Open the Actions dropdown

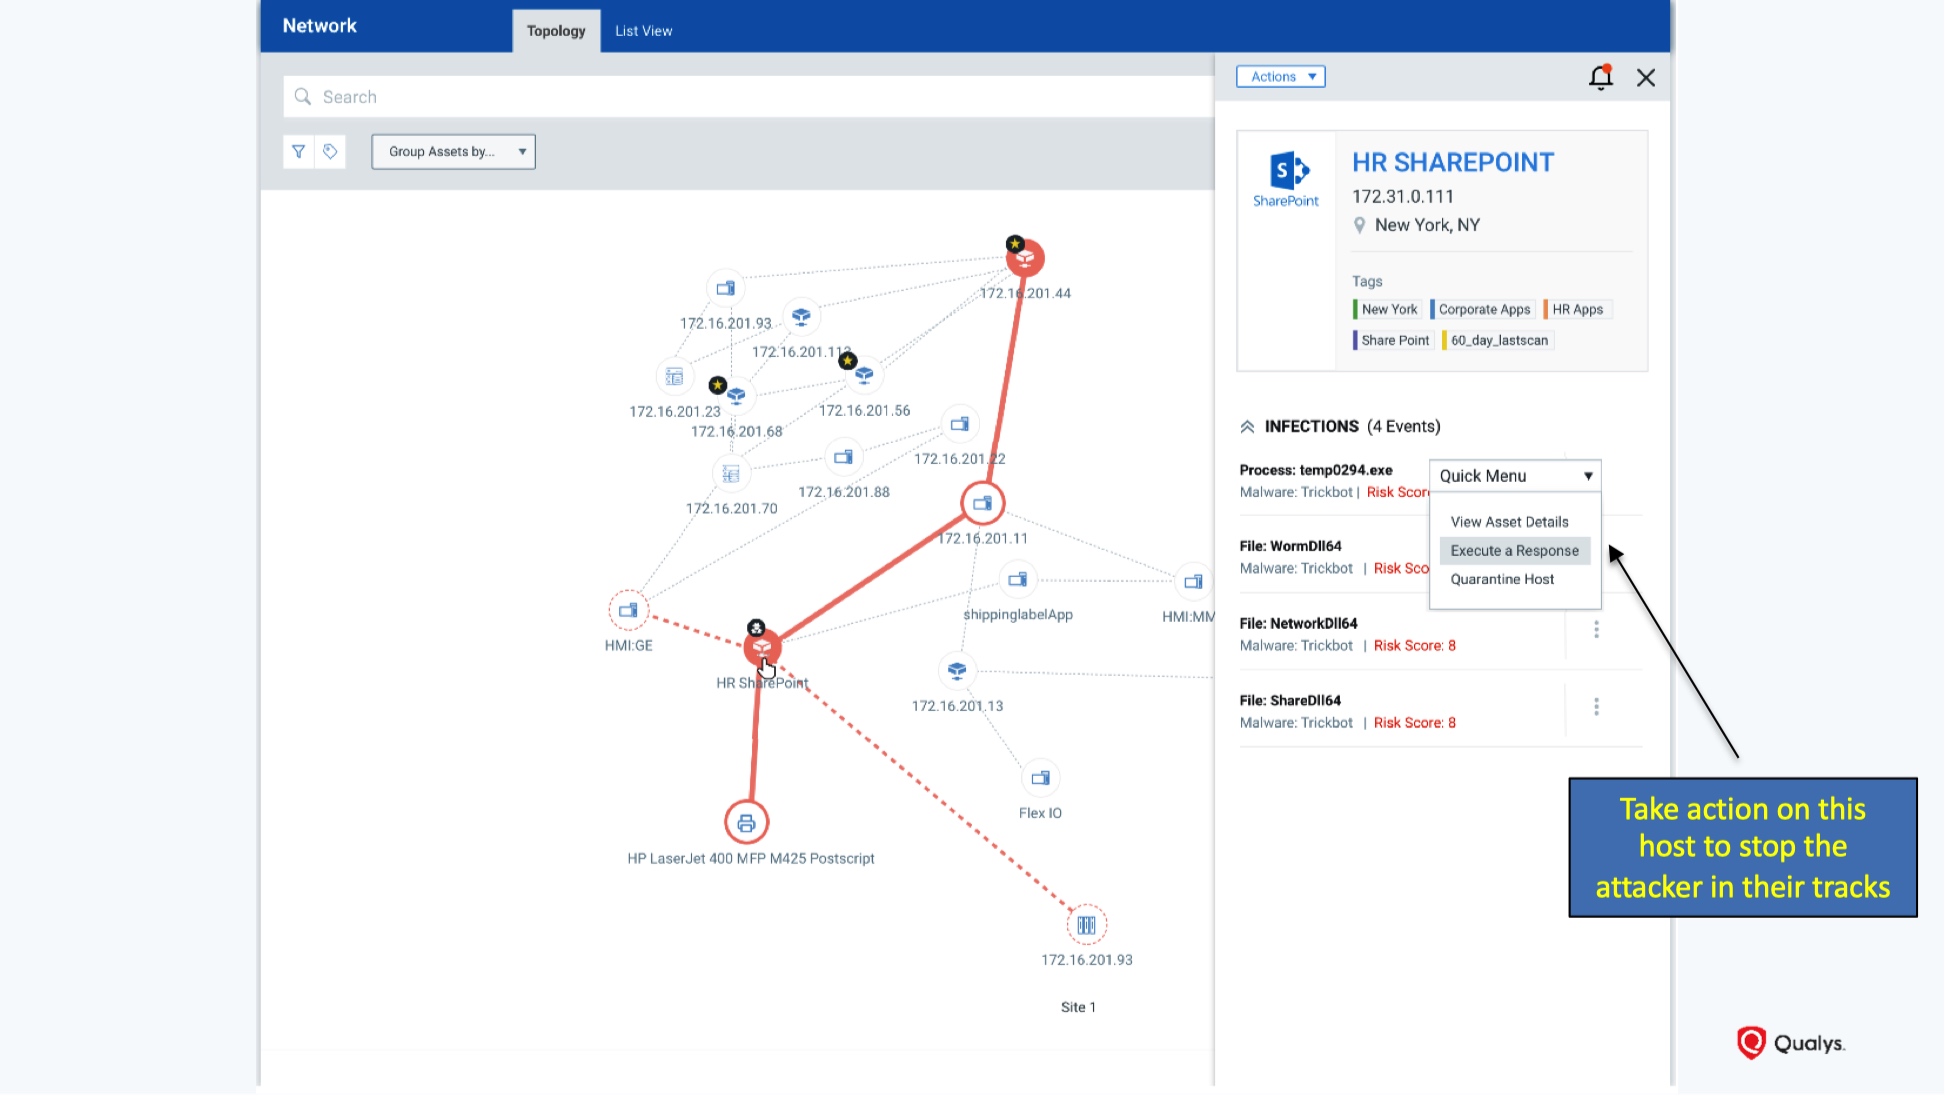1281,77
